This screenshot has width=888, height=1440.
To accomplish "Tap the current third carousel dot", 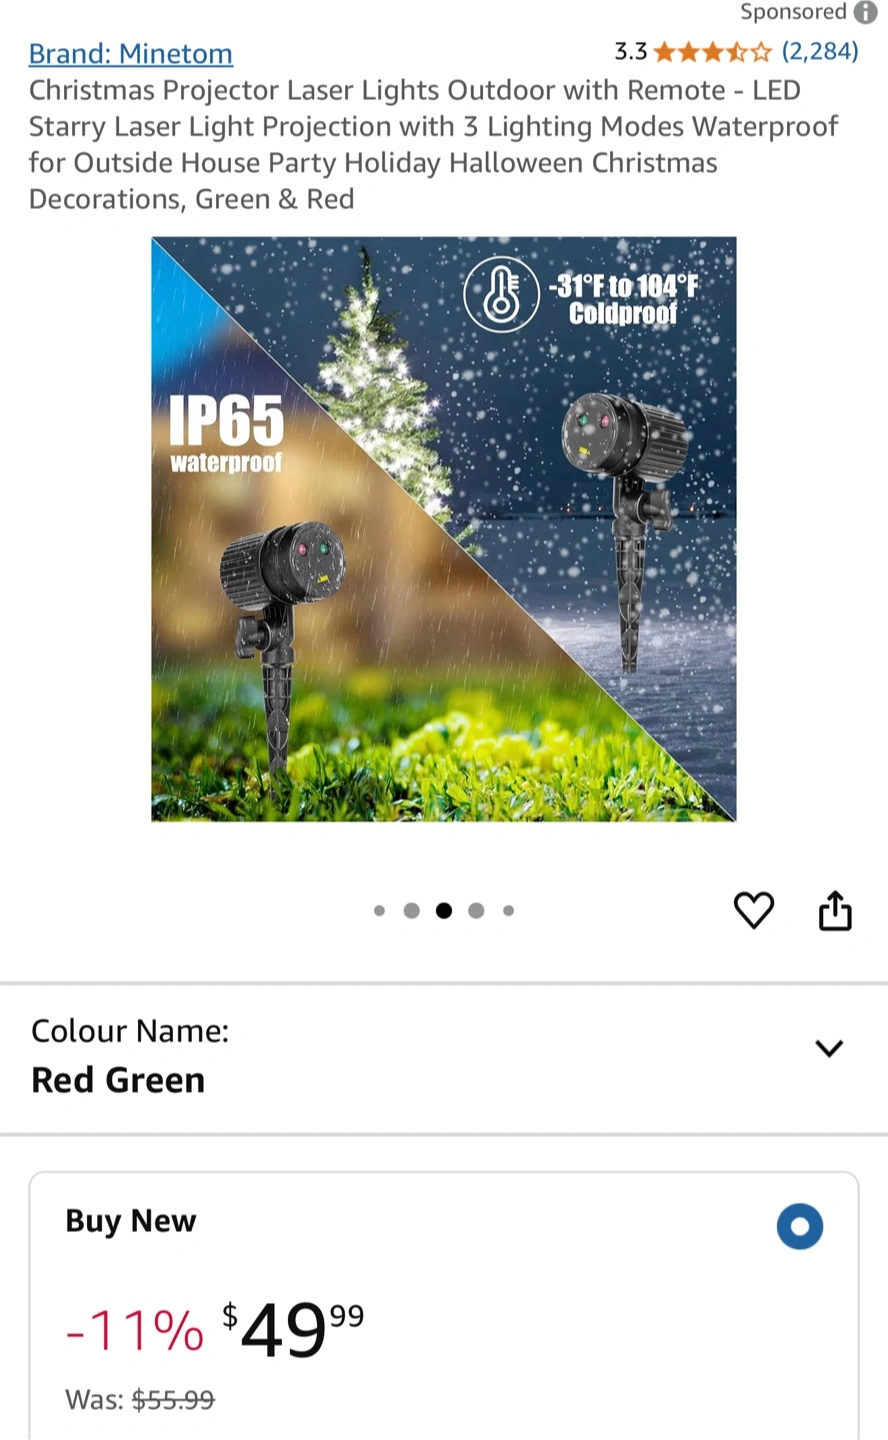I will (444, 910).
